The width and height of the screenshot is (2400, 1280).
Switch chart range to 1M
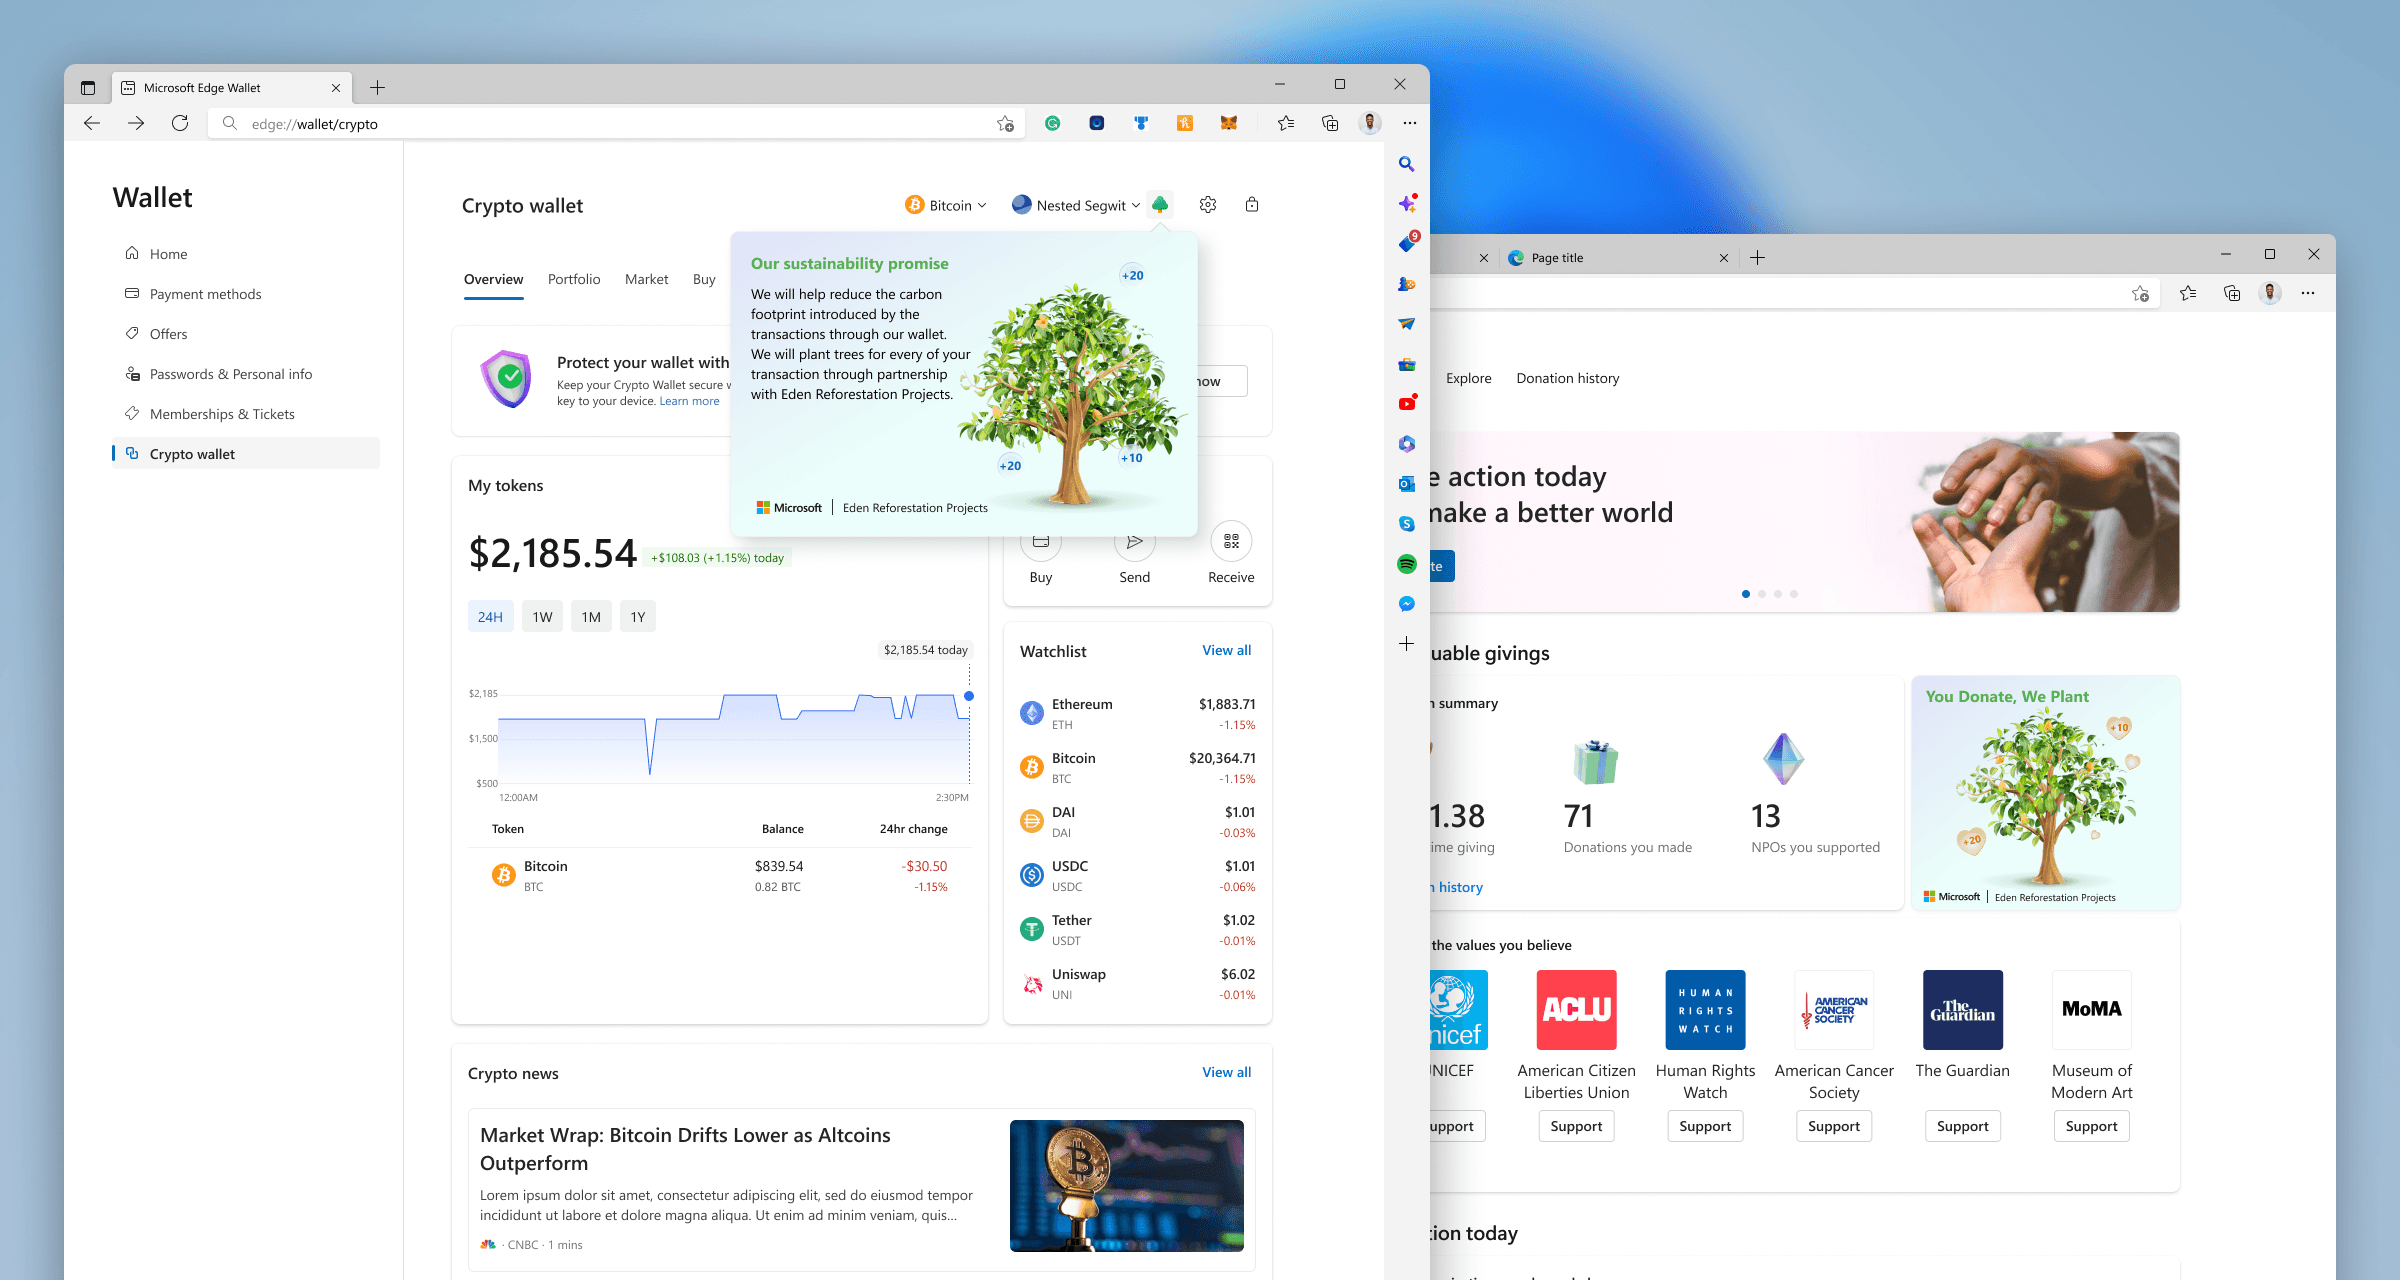(591, 617)
